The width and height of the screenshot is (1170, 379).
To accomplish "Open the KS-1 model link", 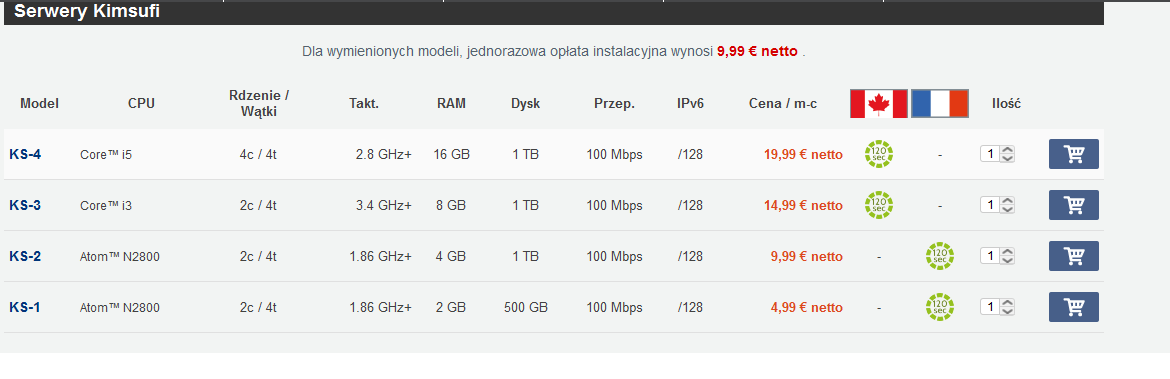I will click(x=25, y=307).
